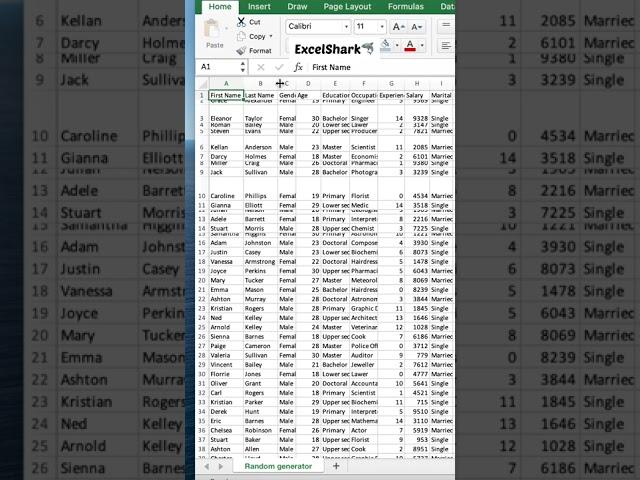The height and width of the screenshot is (480, 640).
Task: Click the cell containing Vanessa
Action: click(226, 262)
